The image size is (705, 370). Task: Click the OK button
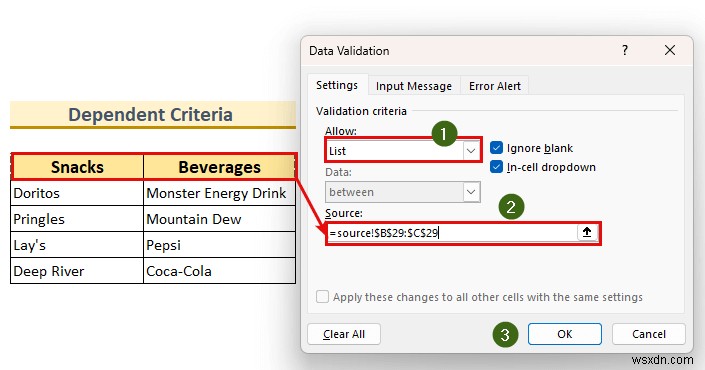tap(565, 334)
